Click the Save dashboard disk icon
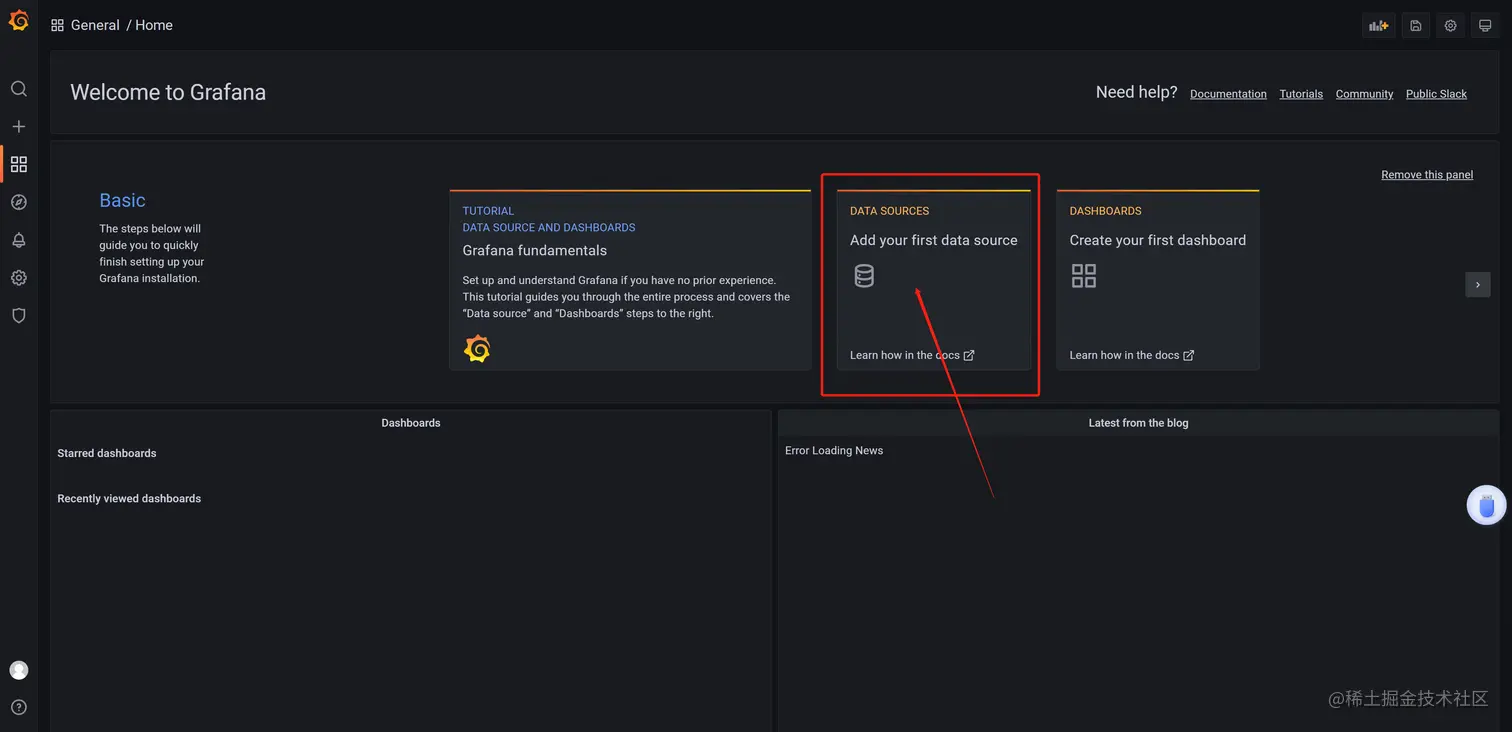 (1415, 26)
